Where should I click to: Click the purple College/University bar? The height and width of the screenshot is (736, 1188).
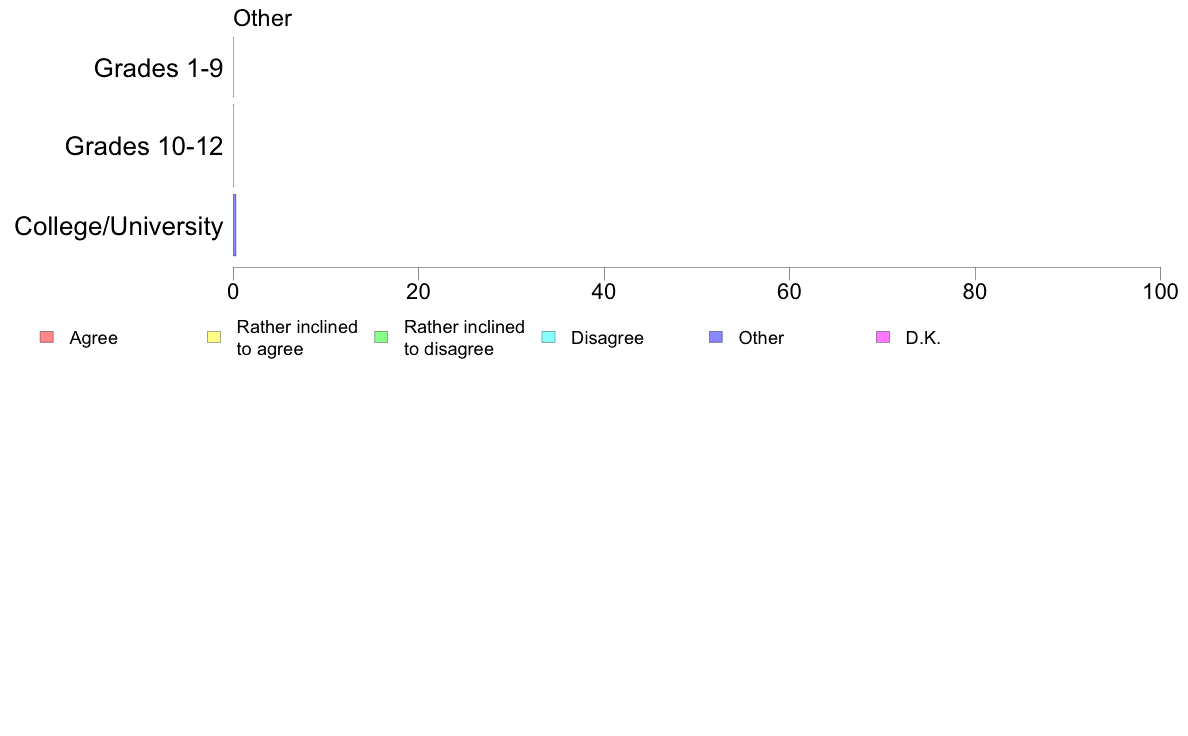coord(235,225)
